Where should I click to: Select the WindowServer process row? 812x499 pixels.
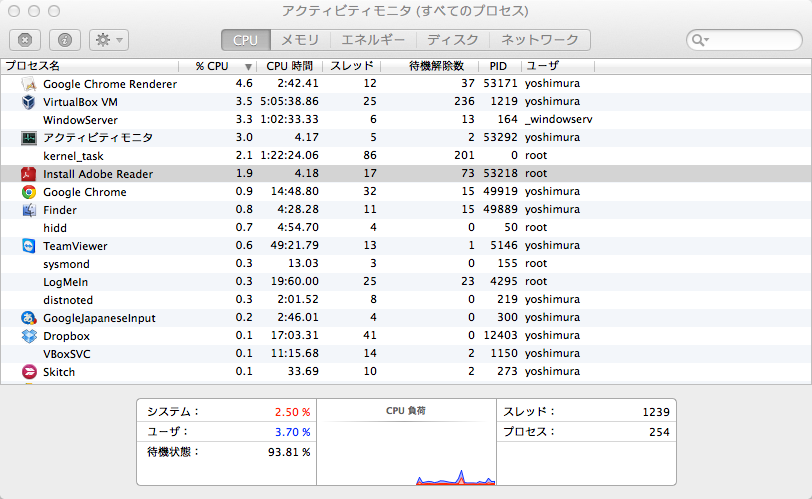point(406,120)
